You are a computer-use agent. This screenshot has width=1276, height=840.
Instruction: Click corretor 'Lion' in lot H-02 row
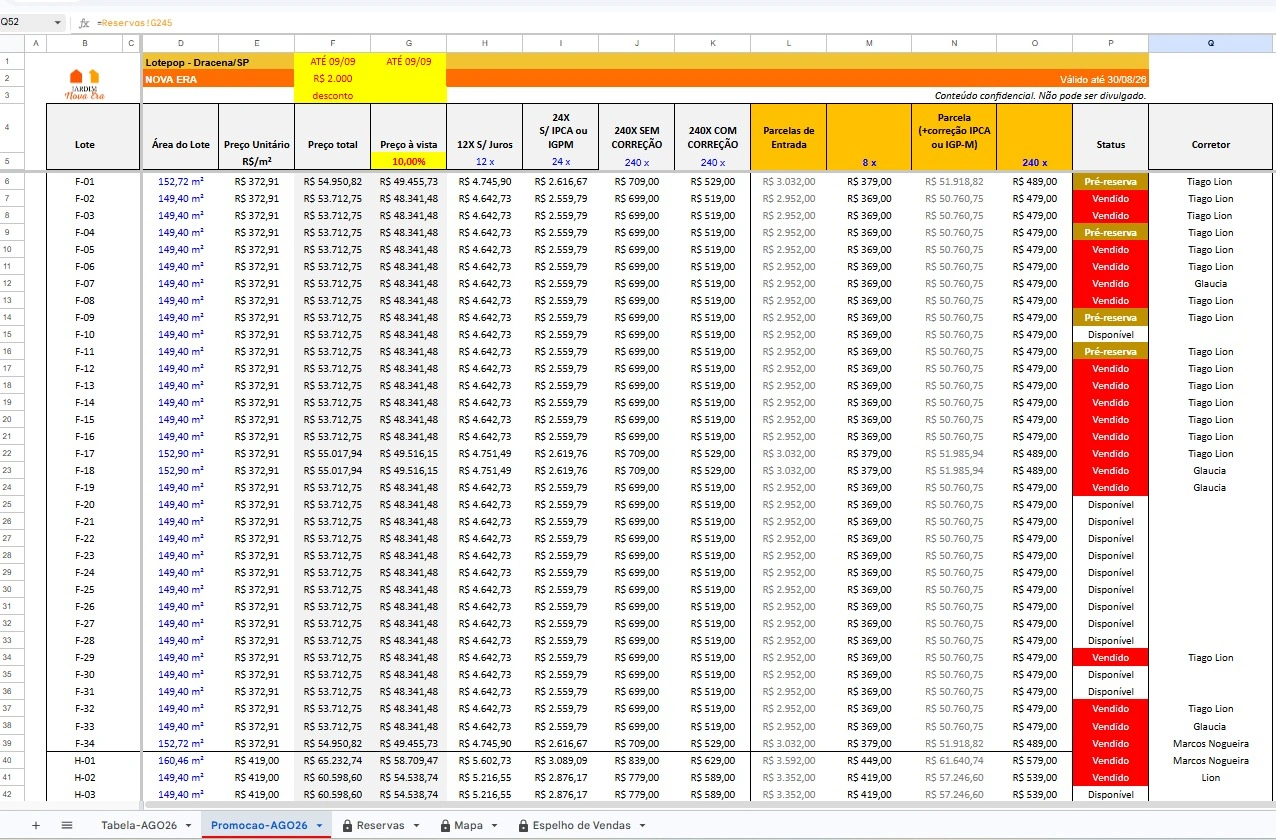pyautogui.click(x=1211, y=777)
